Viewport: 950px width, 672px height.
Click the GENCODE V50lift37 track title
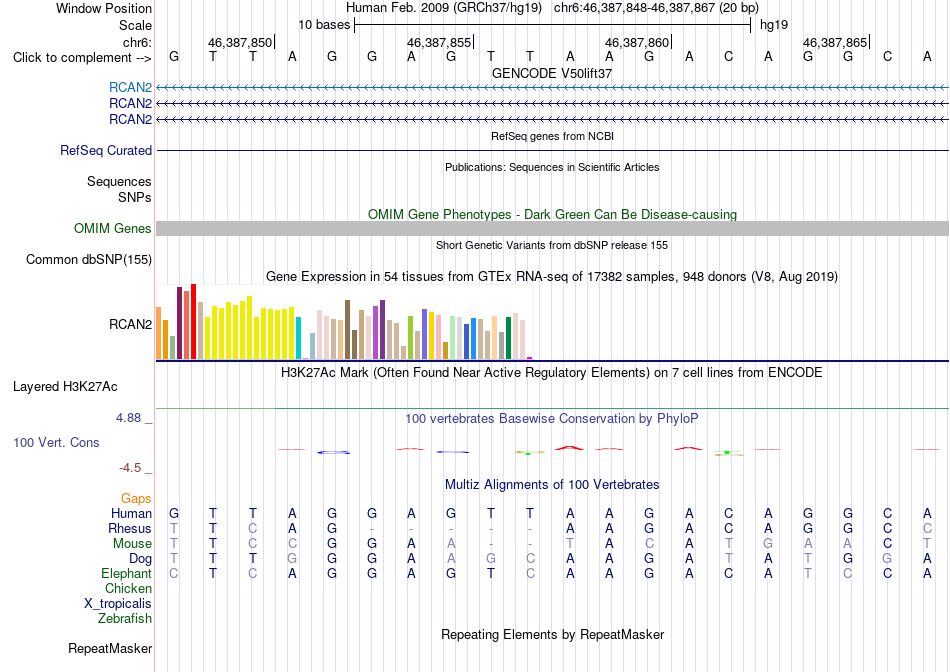click(x=552, y=73)
